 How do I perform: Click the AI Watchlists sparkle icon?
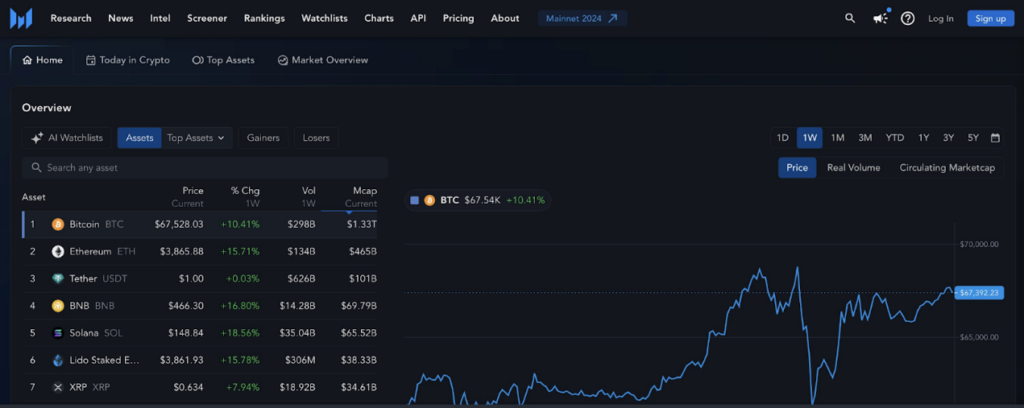(x=38, y=138)
